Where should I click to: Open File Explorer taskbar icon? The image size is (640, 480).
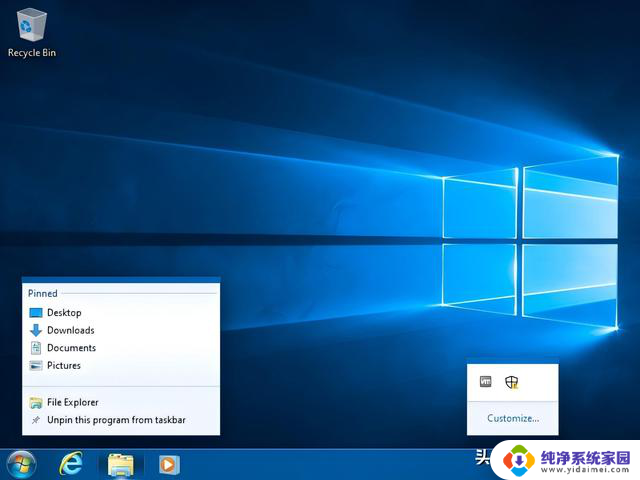pos(120,465)
